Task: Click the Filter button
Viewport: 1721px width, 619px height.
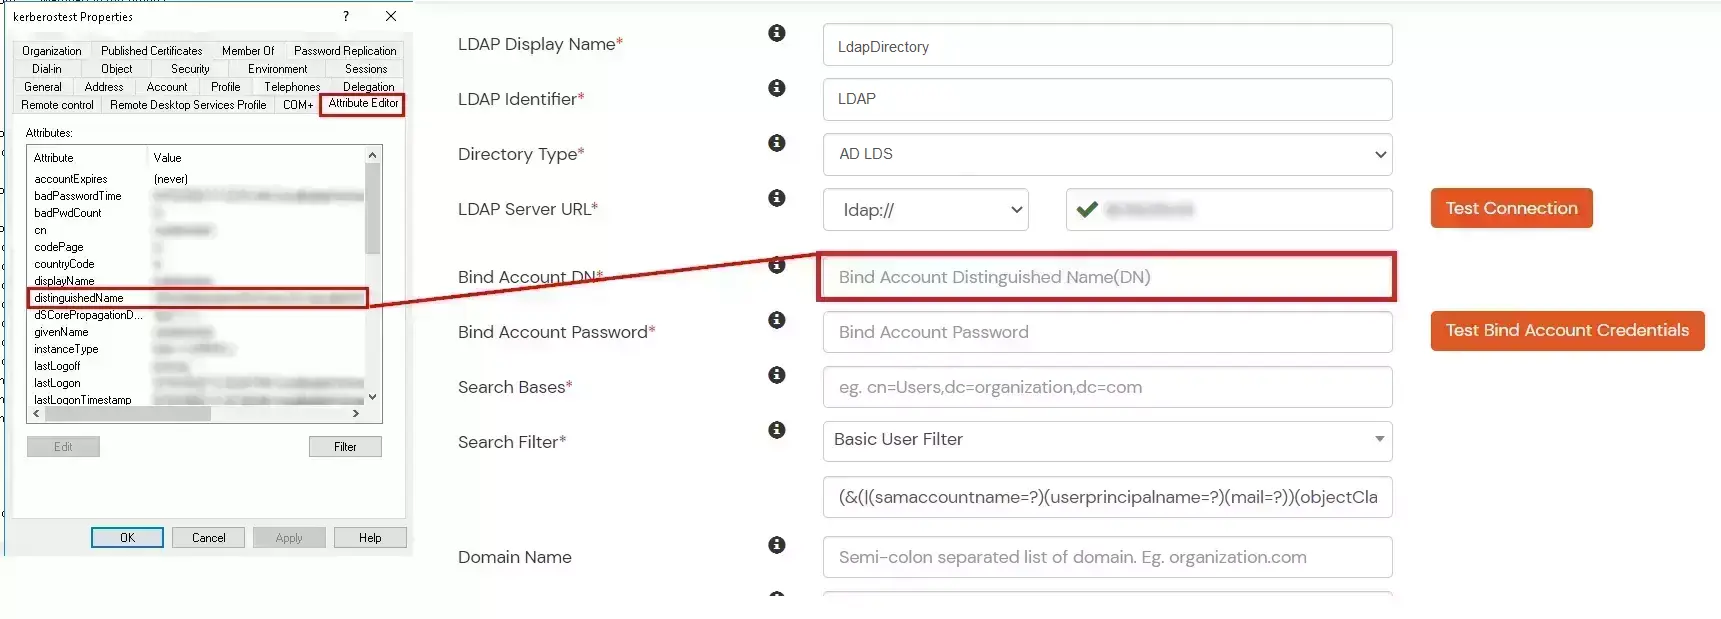Action: pyautogui.click(x=345, y=447)
